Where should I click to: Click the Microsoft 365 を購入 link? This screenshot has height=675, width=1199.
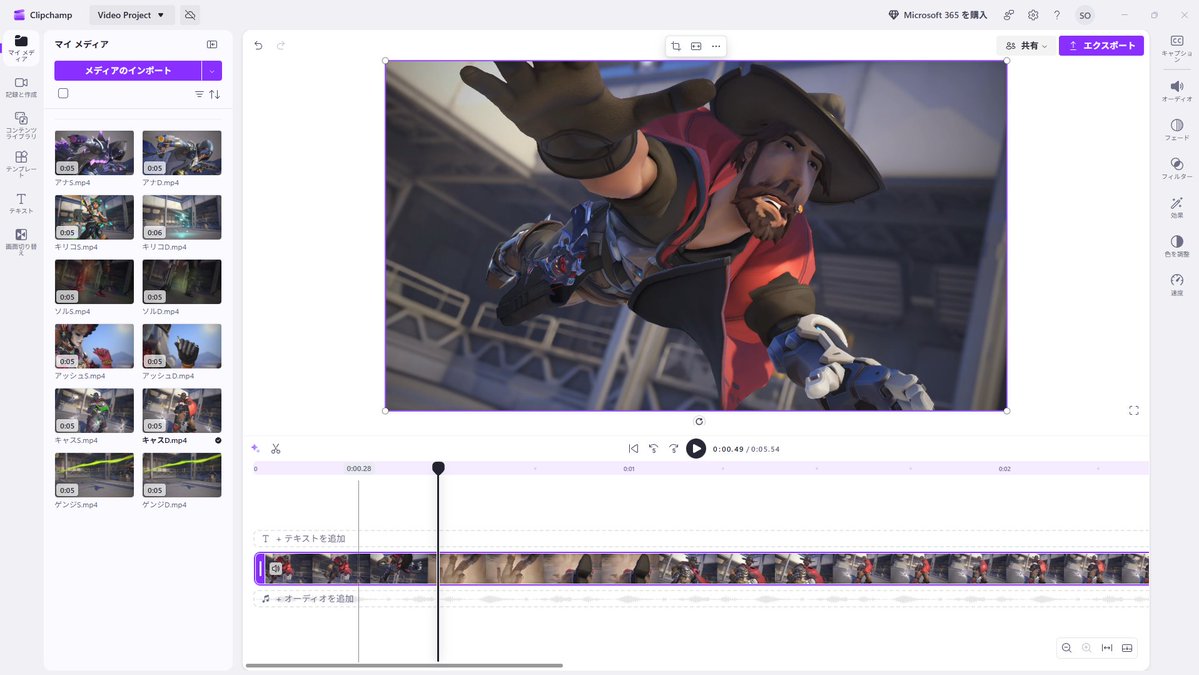pos(937,15)
